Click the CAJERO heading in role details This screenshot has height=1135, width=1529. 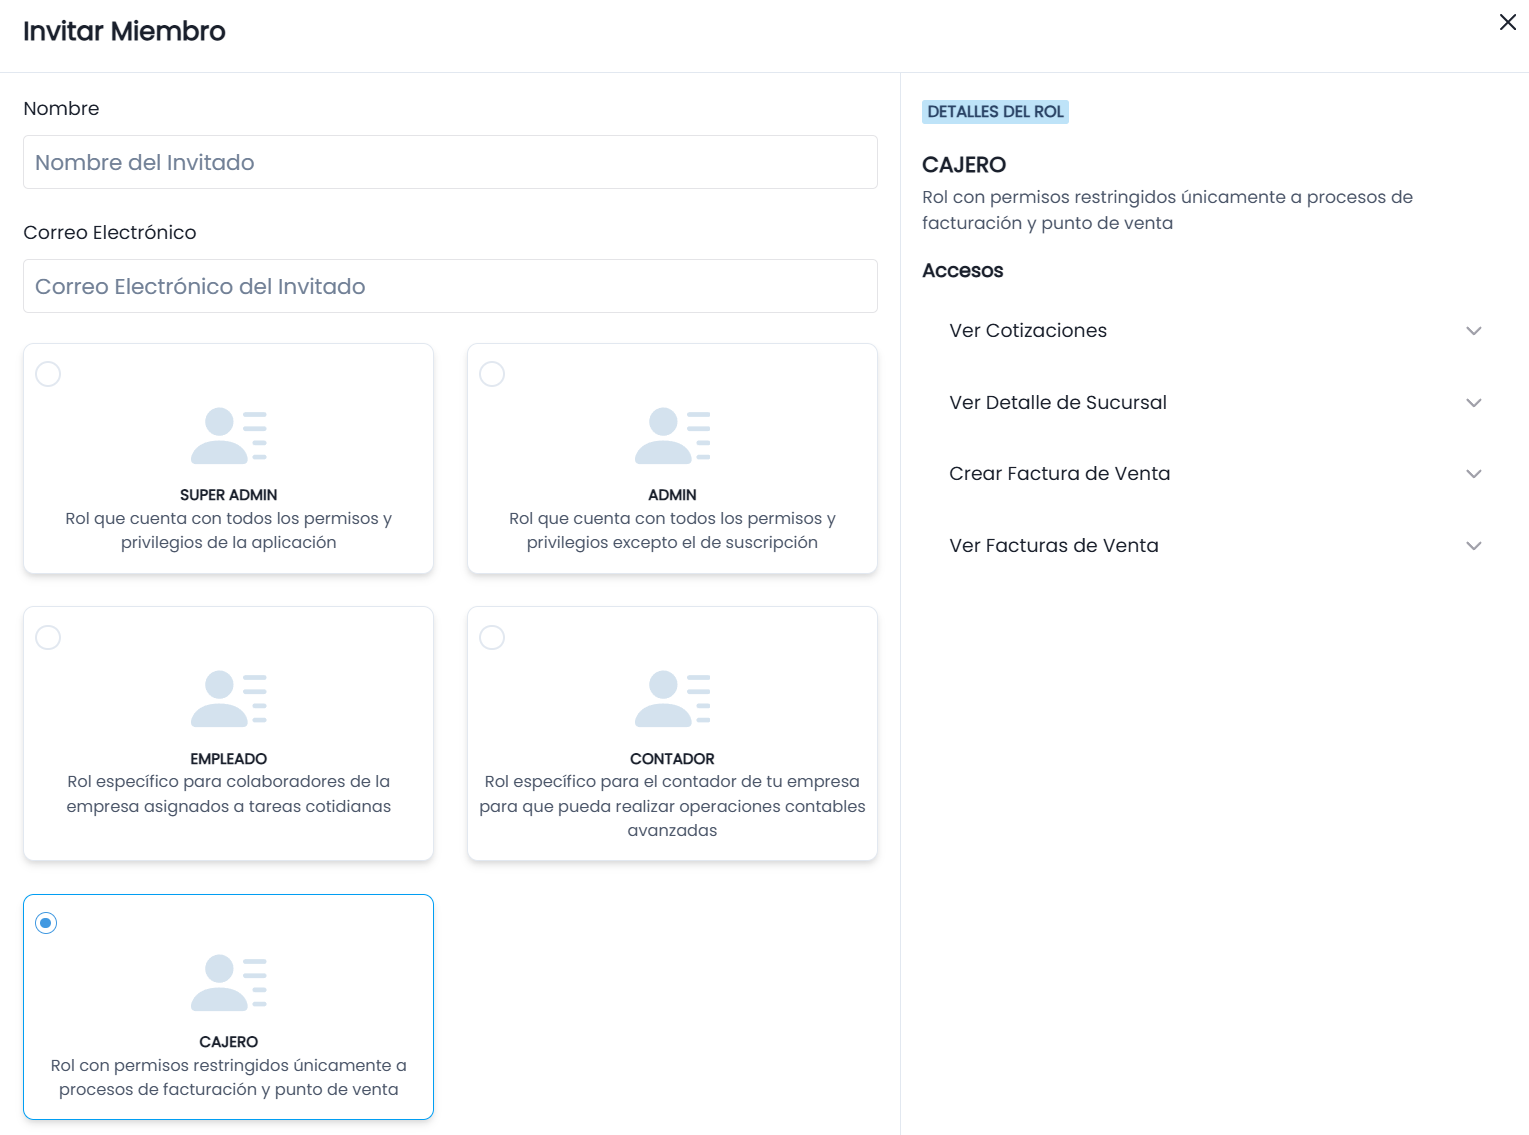click(964, 165)
